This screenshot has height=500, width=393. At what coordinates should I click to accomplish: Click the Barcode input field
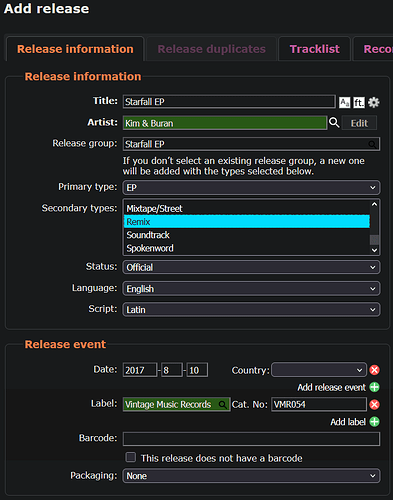click(x=251, y=439)
